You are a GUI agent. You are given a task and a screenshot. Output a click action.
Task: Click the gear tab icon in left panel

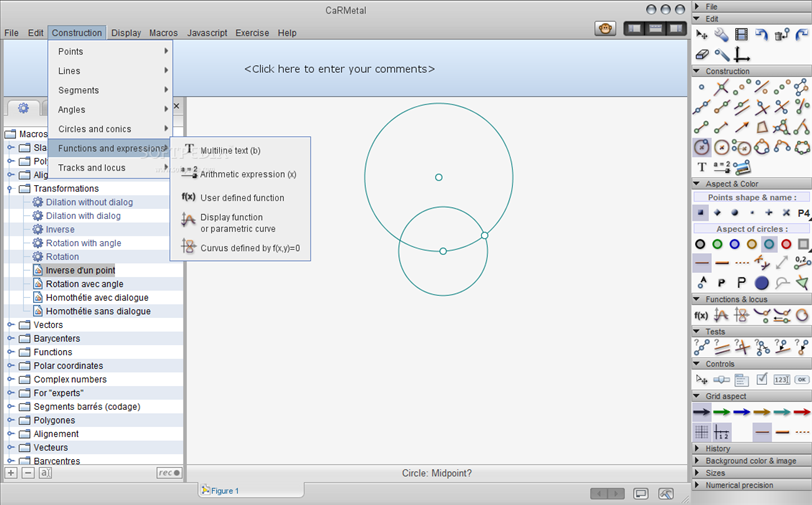23,108
